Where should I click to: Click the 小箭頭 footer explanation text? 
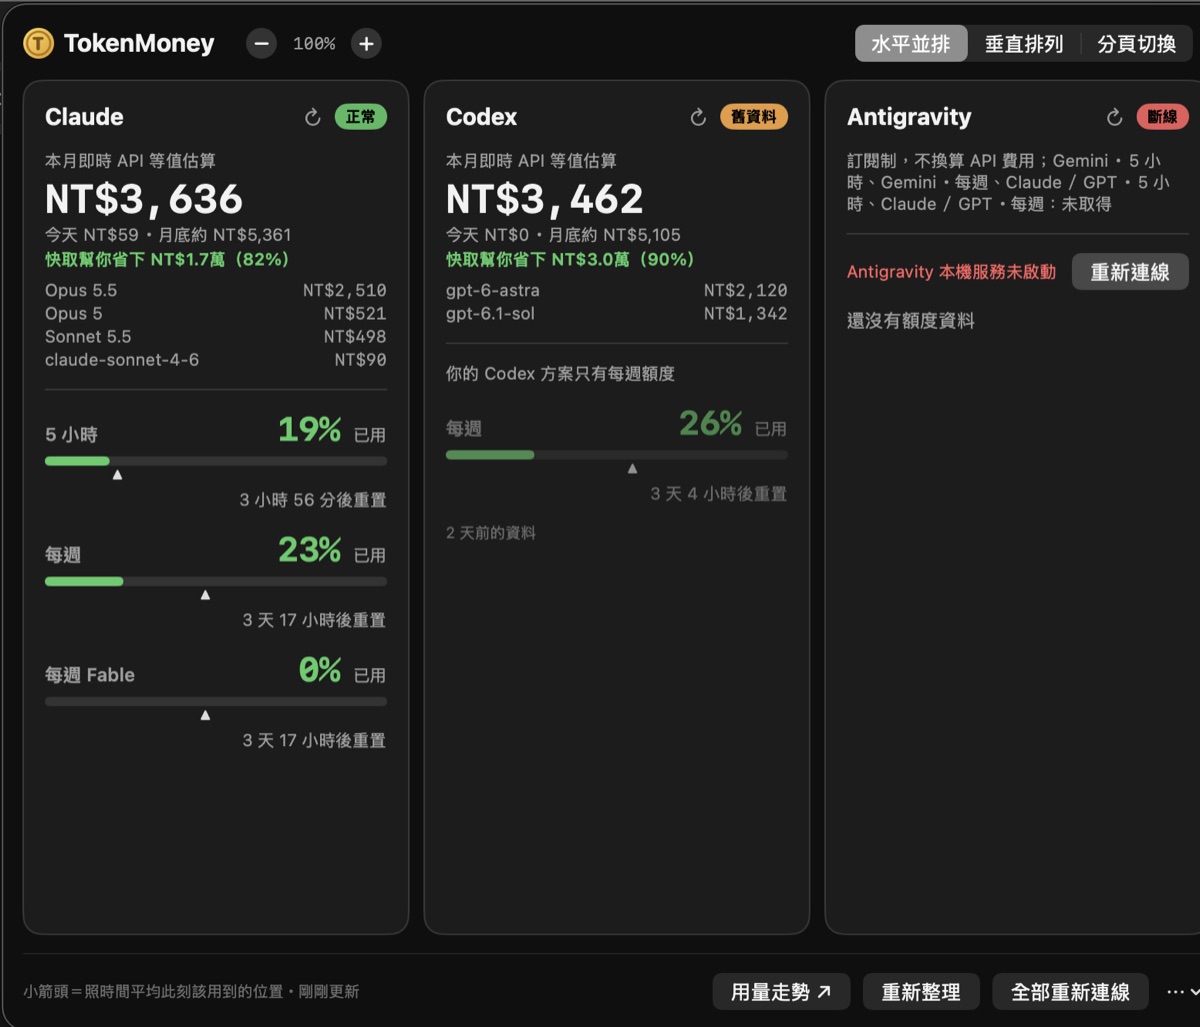coord(191,992)
